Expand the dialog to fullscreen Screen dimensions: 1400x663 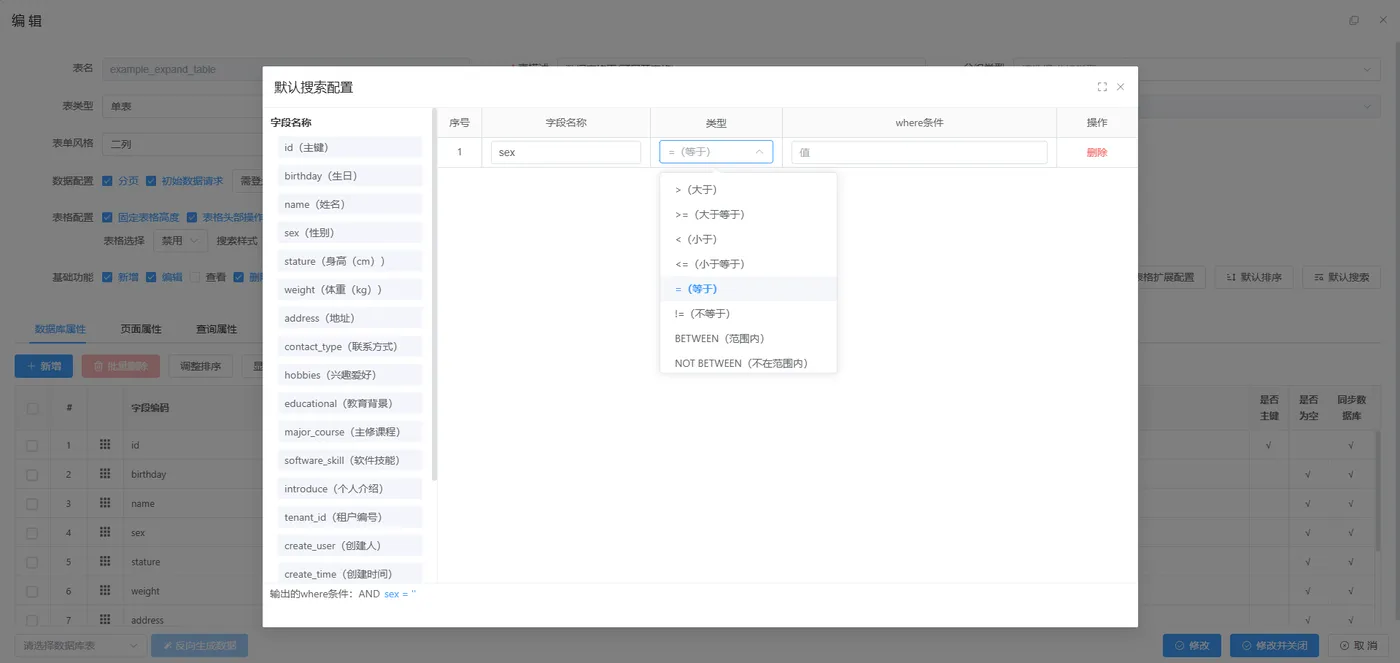(1102, 86)
